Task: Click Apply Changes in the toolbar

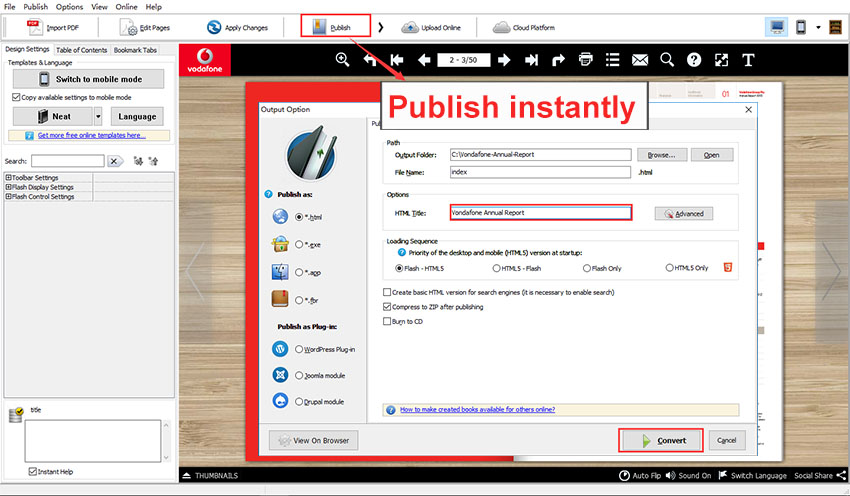Action: pos(237,27)
